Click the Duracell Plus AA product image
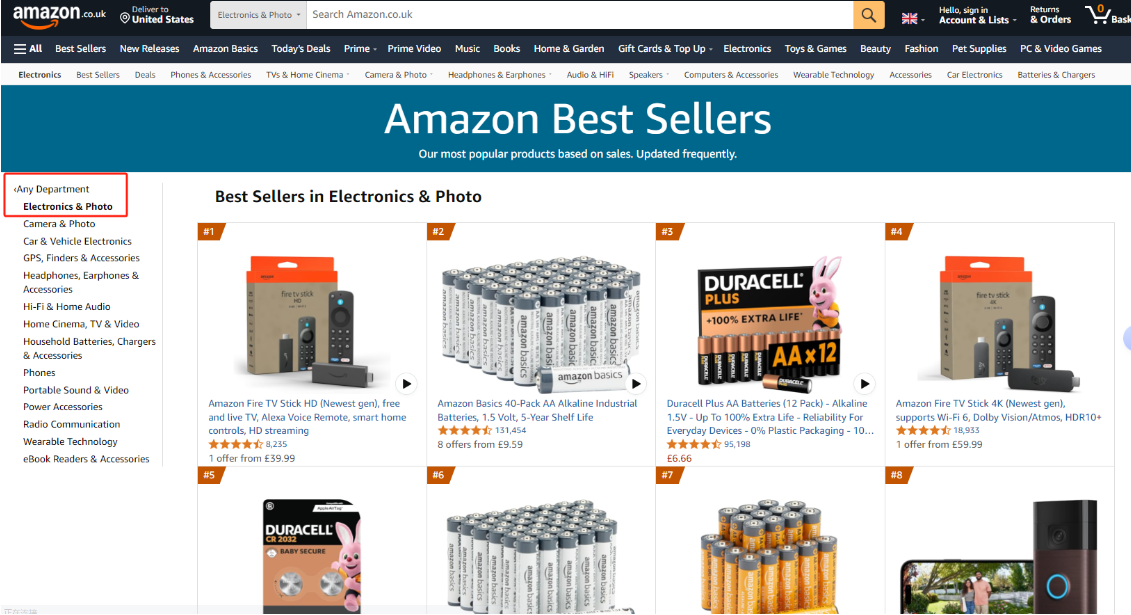 click(770, 322)
